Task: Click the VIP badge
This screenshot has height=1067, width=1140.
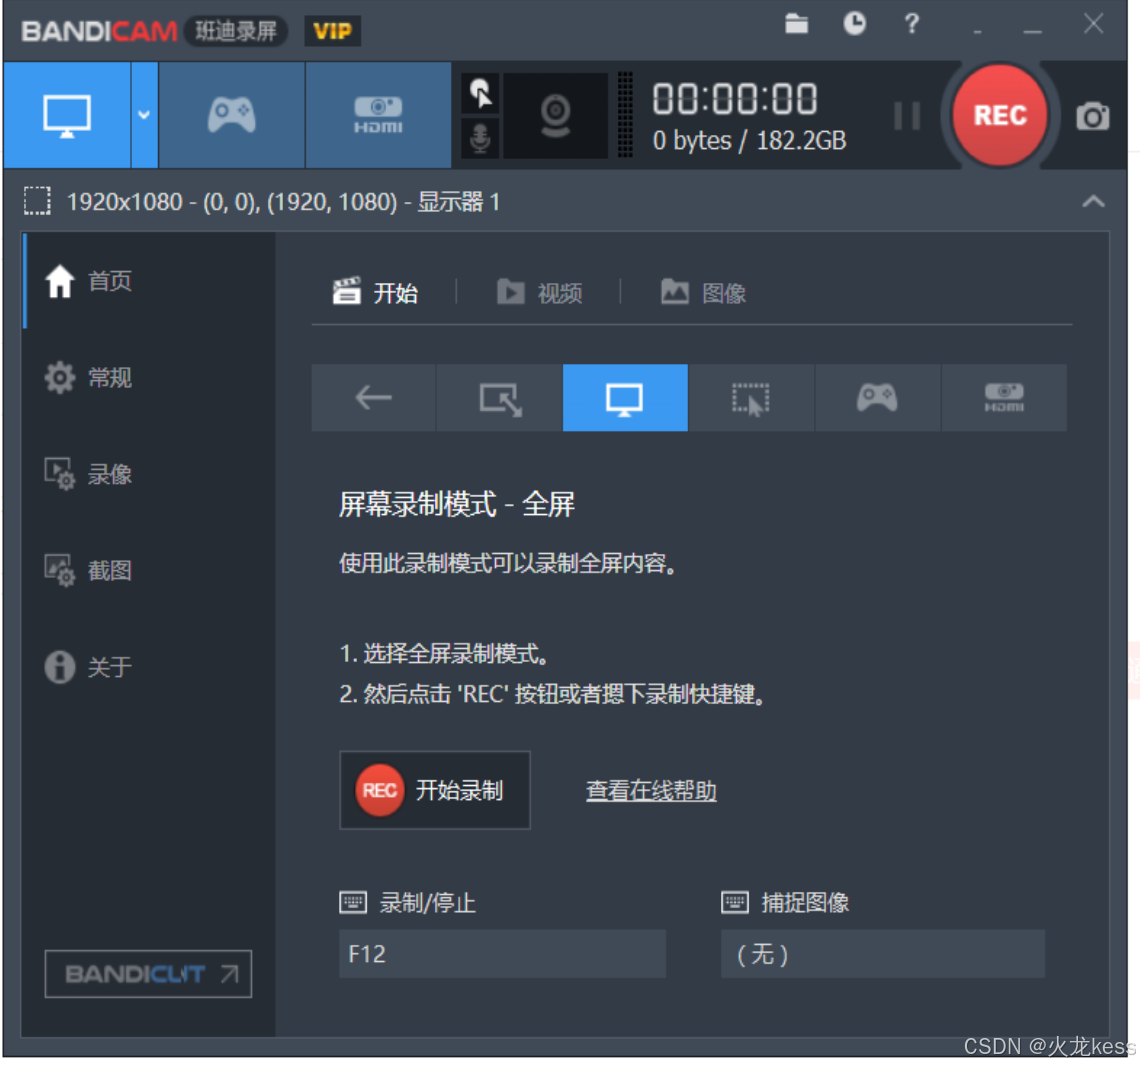Action: point(332,31)
